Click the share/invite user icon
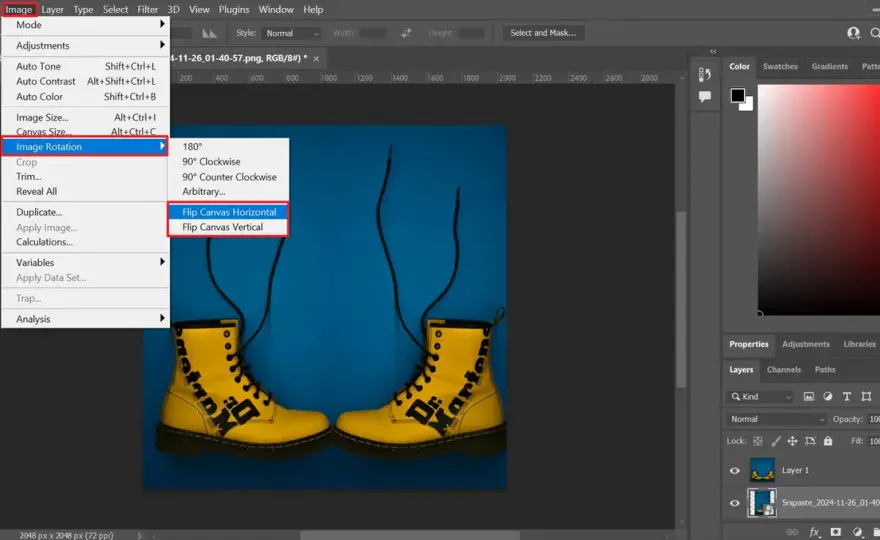Screen dimensions: 880x540 (x=854, y=33)
